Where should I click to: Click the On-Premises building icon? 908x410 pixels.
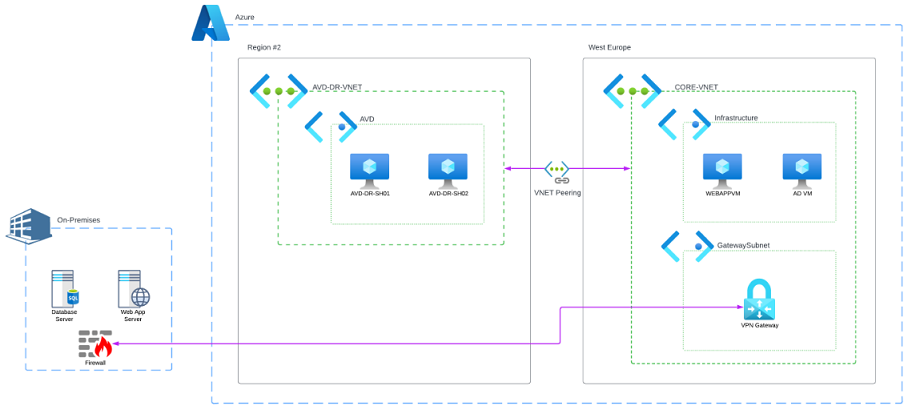(29, 226)
